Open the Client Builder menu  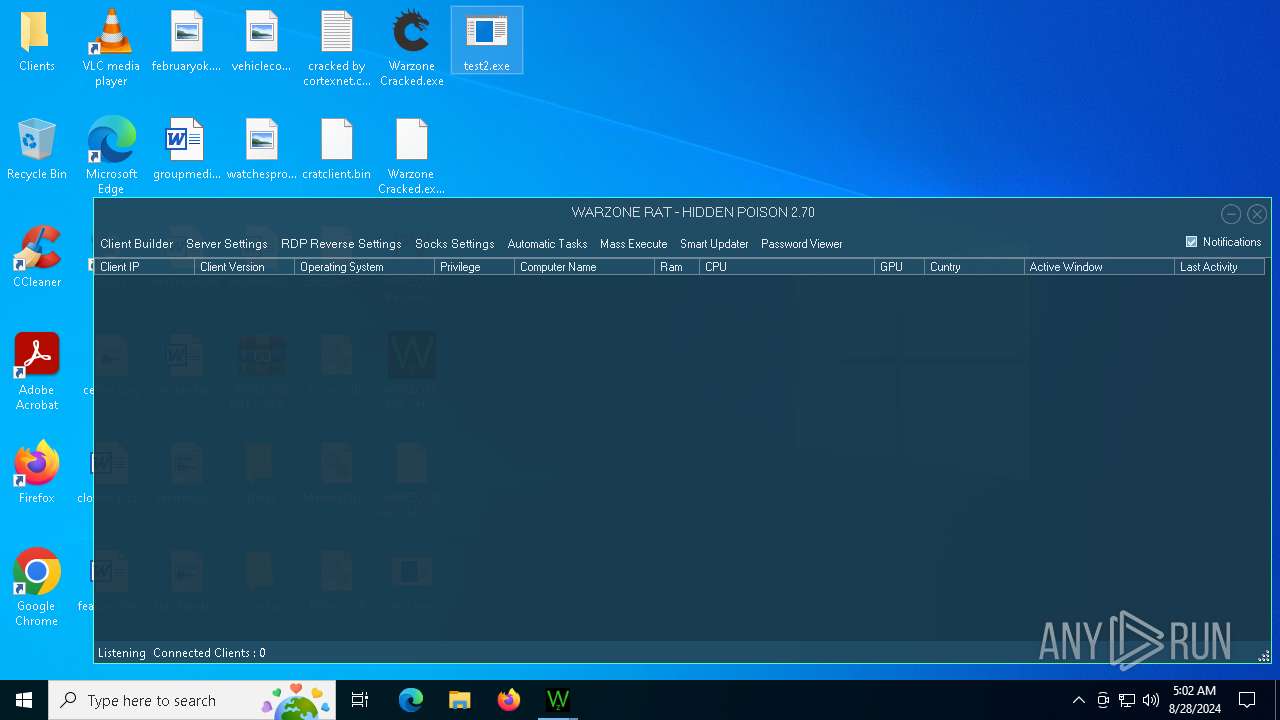[136, 244]
